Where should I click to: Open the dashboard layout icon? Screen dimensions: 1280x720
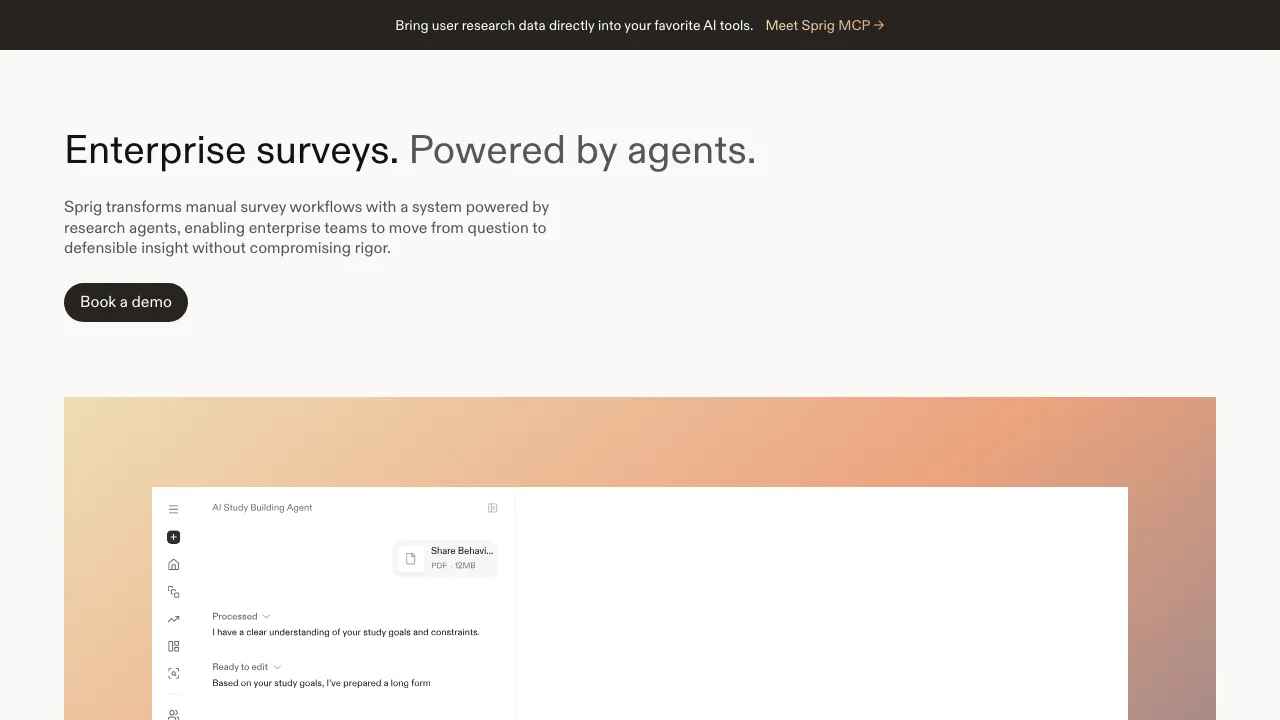click(173, 646)
